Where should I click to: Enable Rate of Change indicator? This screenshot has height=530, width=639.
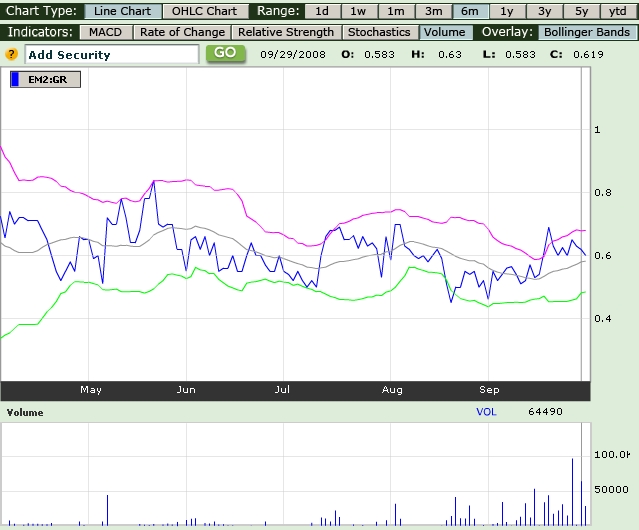point(182,32)
